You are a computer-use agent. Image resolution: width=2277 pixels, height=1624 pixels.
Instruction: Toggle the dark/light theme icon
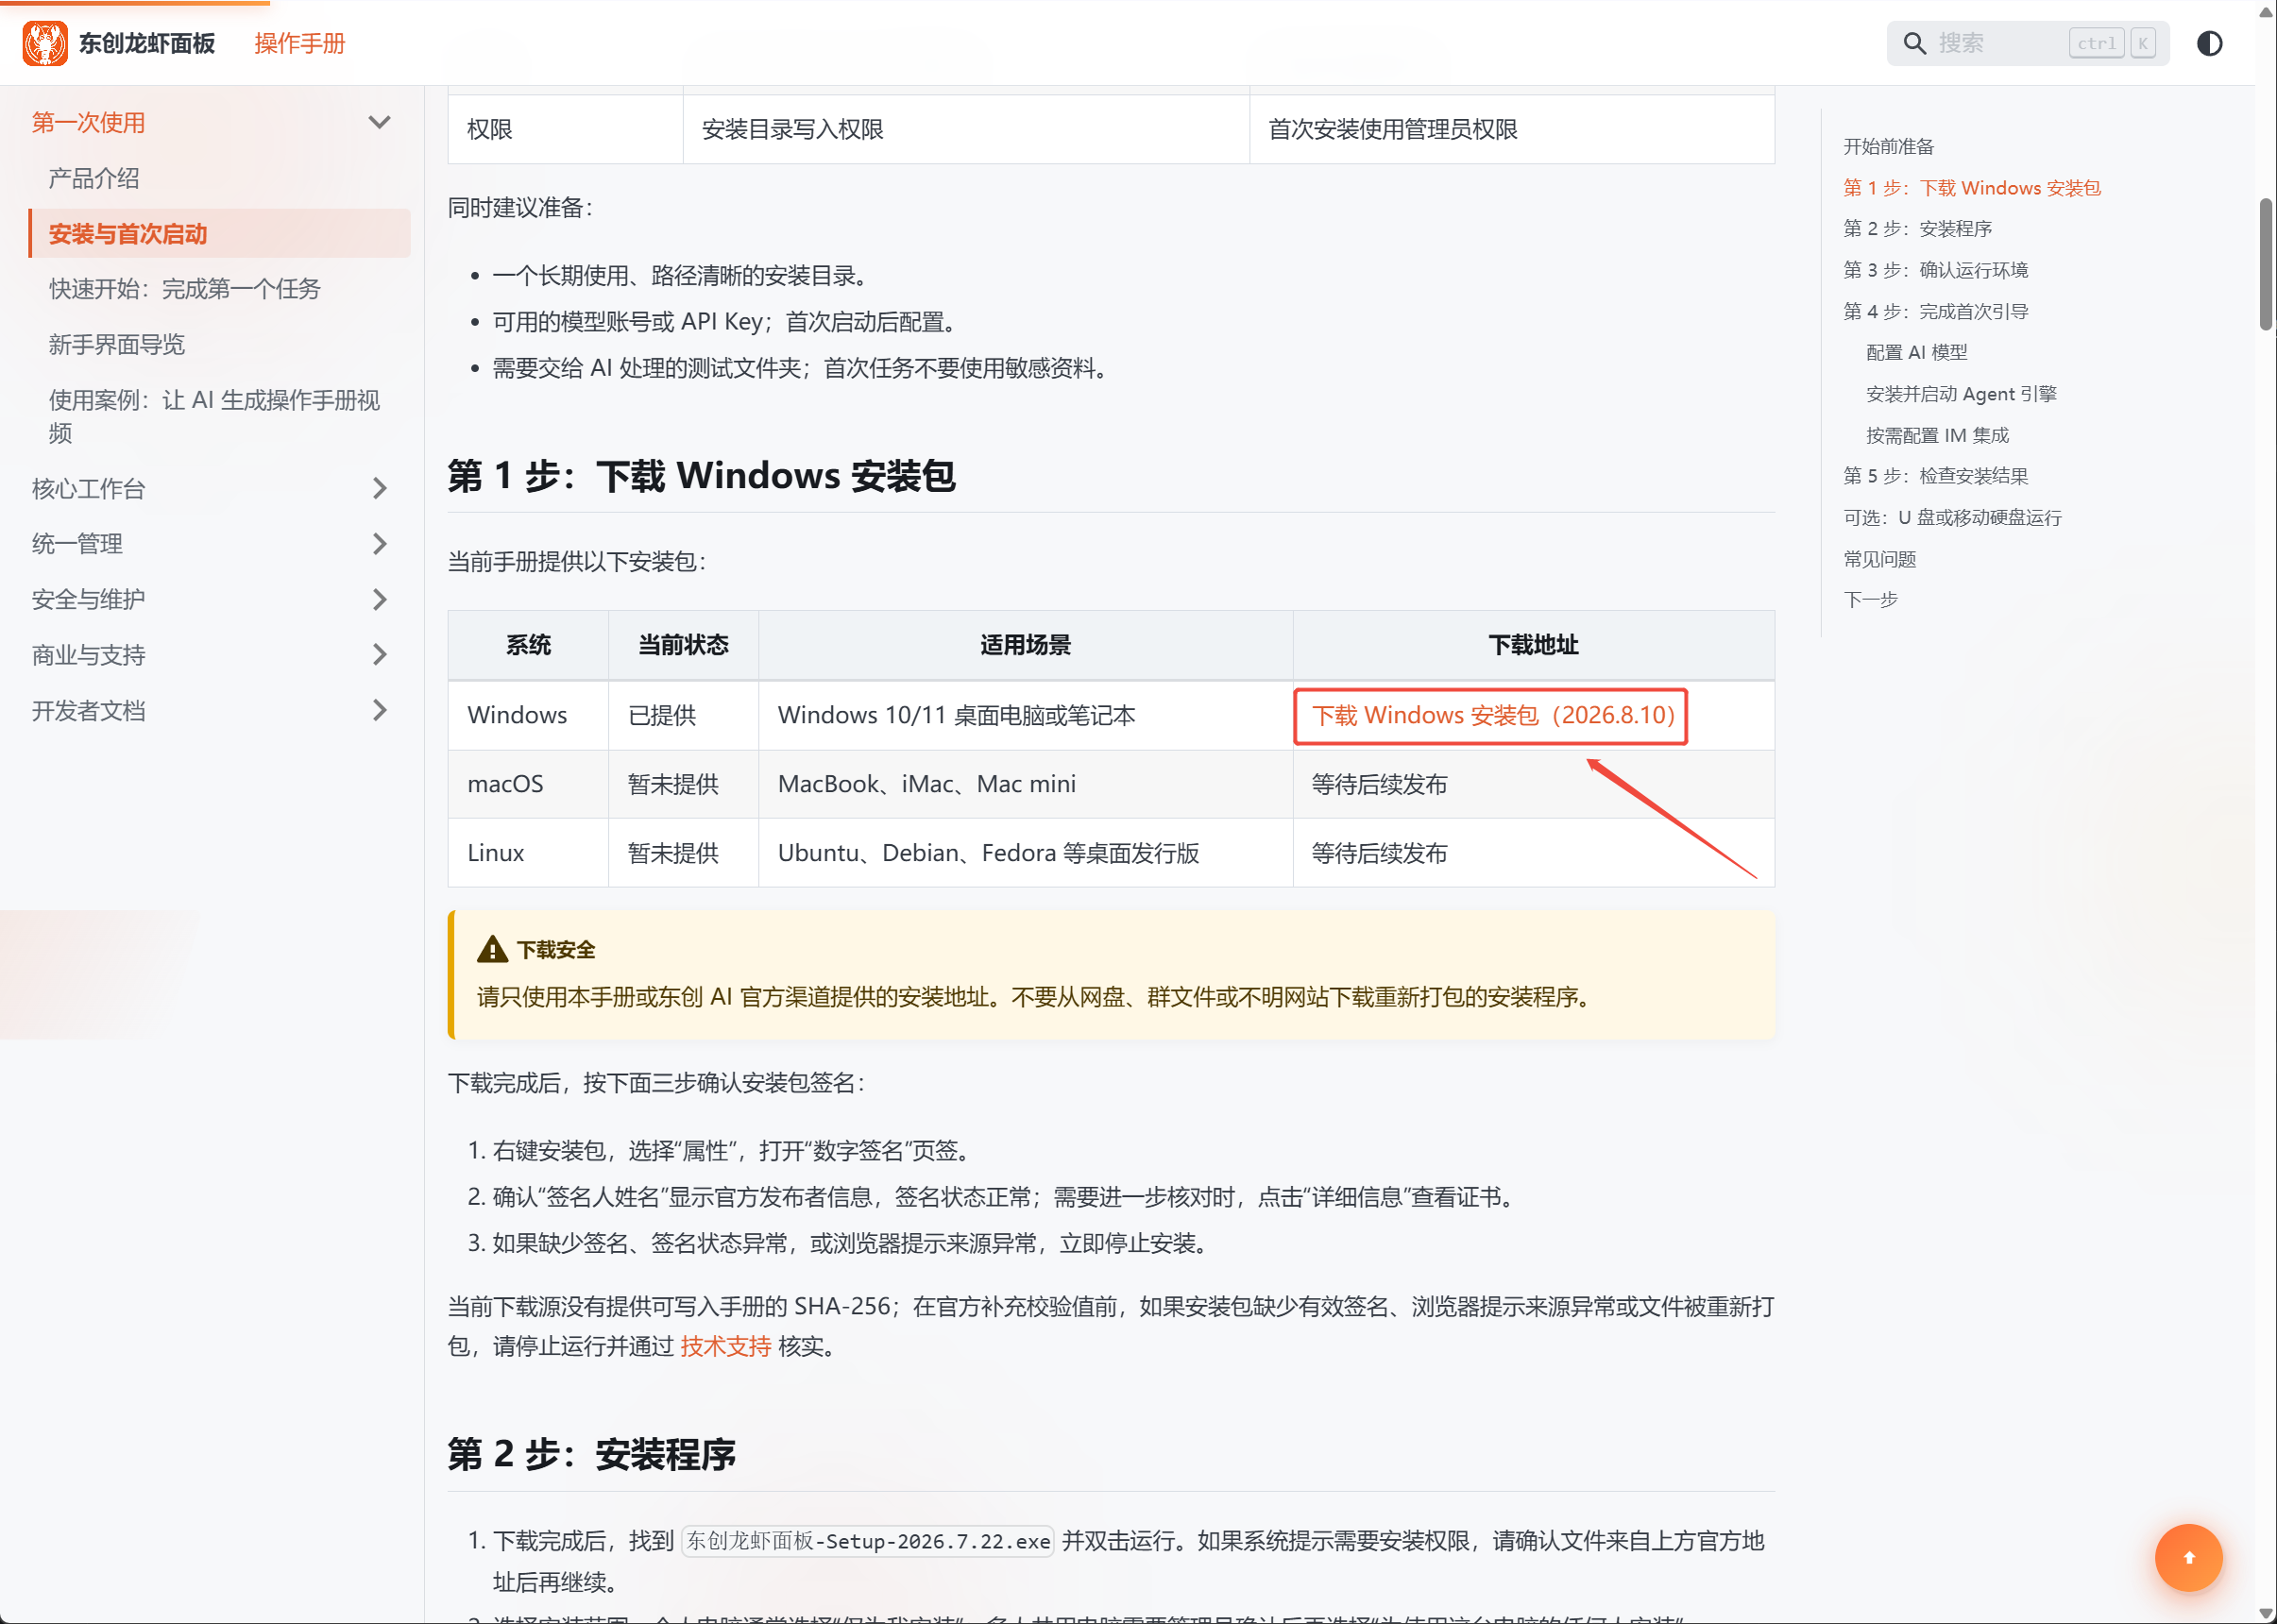click(x=2209, y=43)
